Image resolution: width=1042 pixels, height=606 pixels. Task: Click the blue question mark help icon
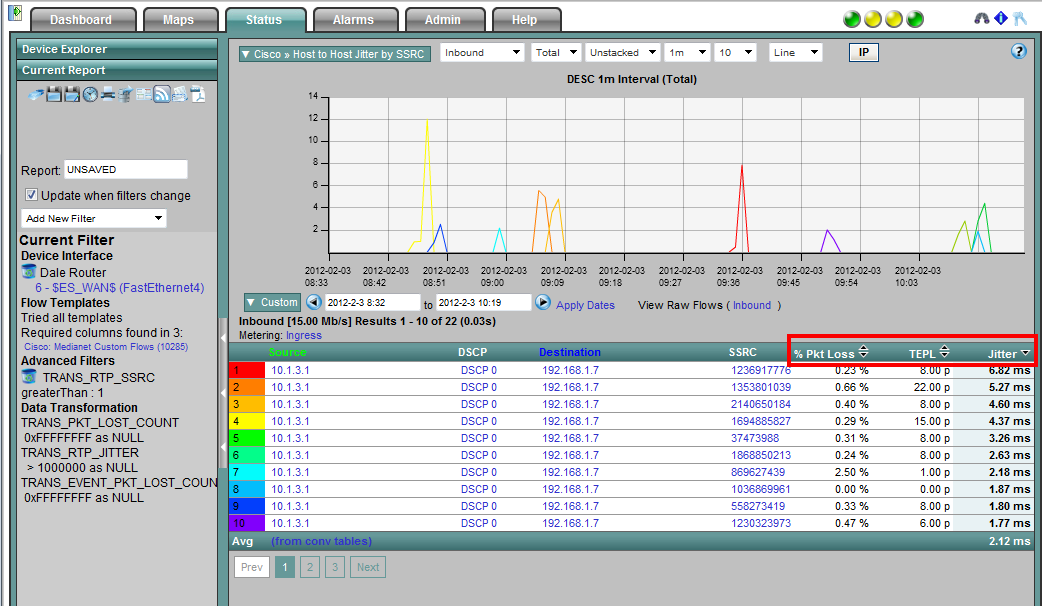pyautogui.click(x=1019, y=52)
